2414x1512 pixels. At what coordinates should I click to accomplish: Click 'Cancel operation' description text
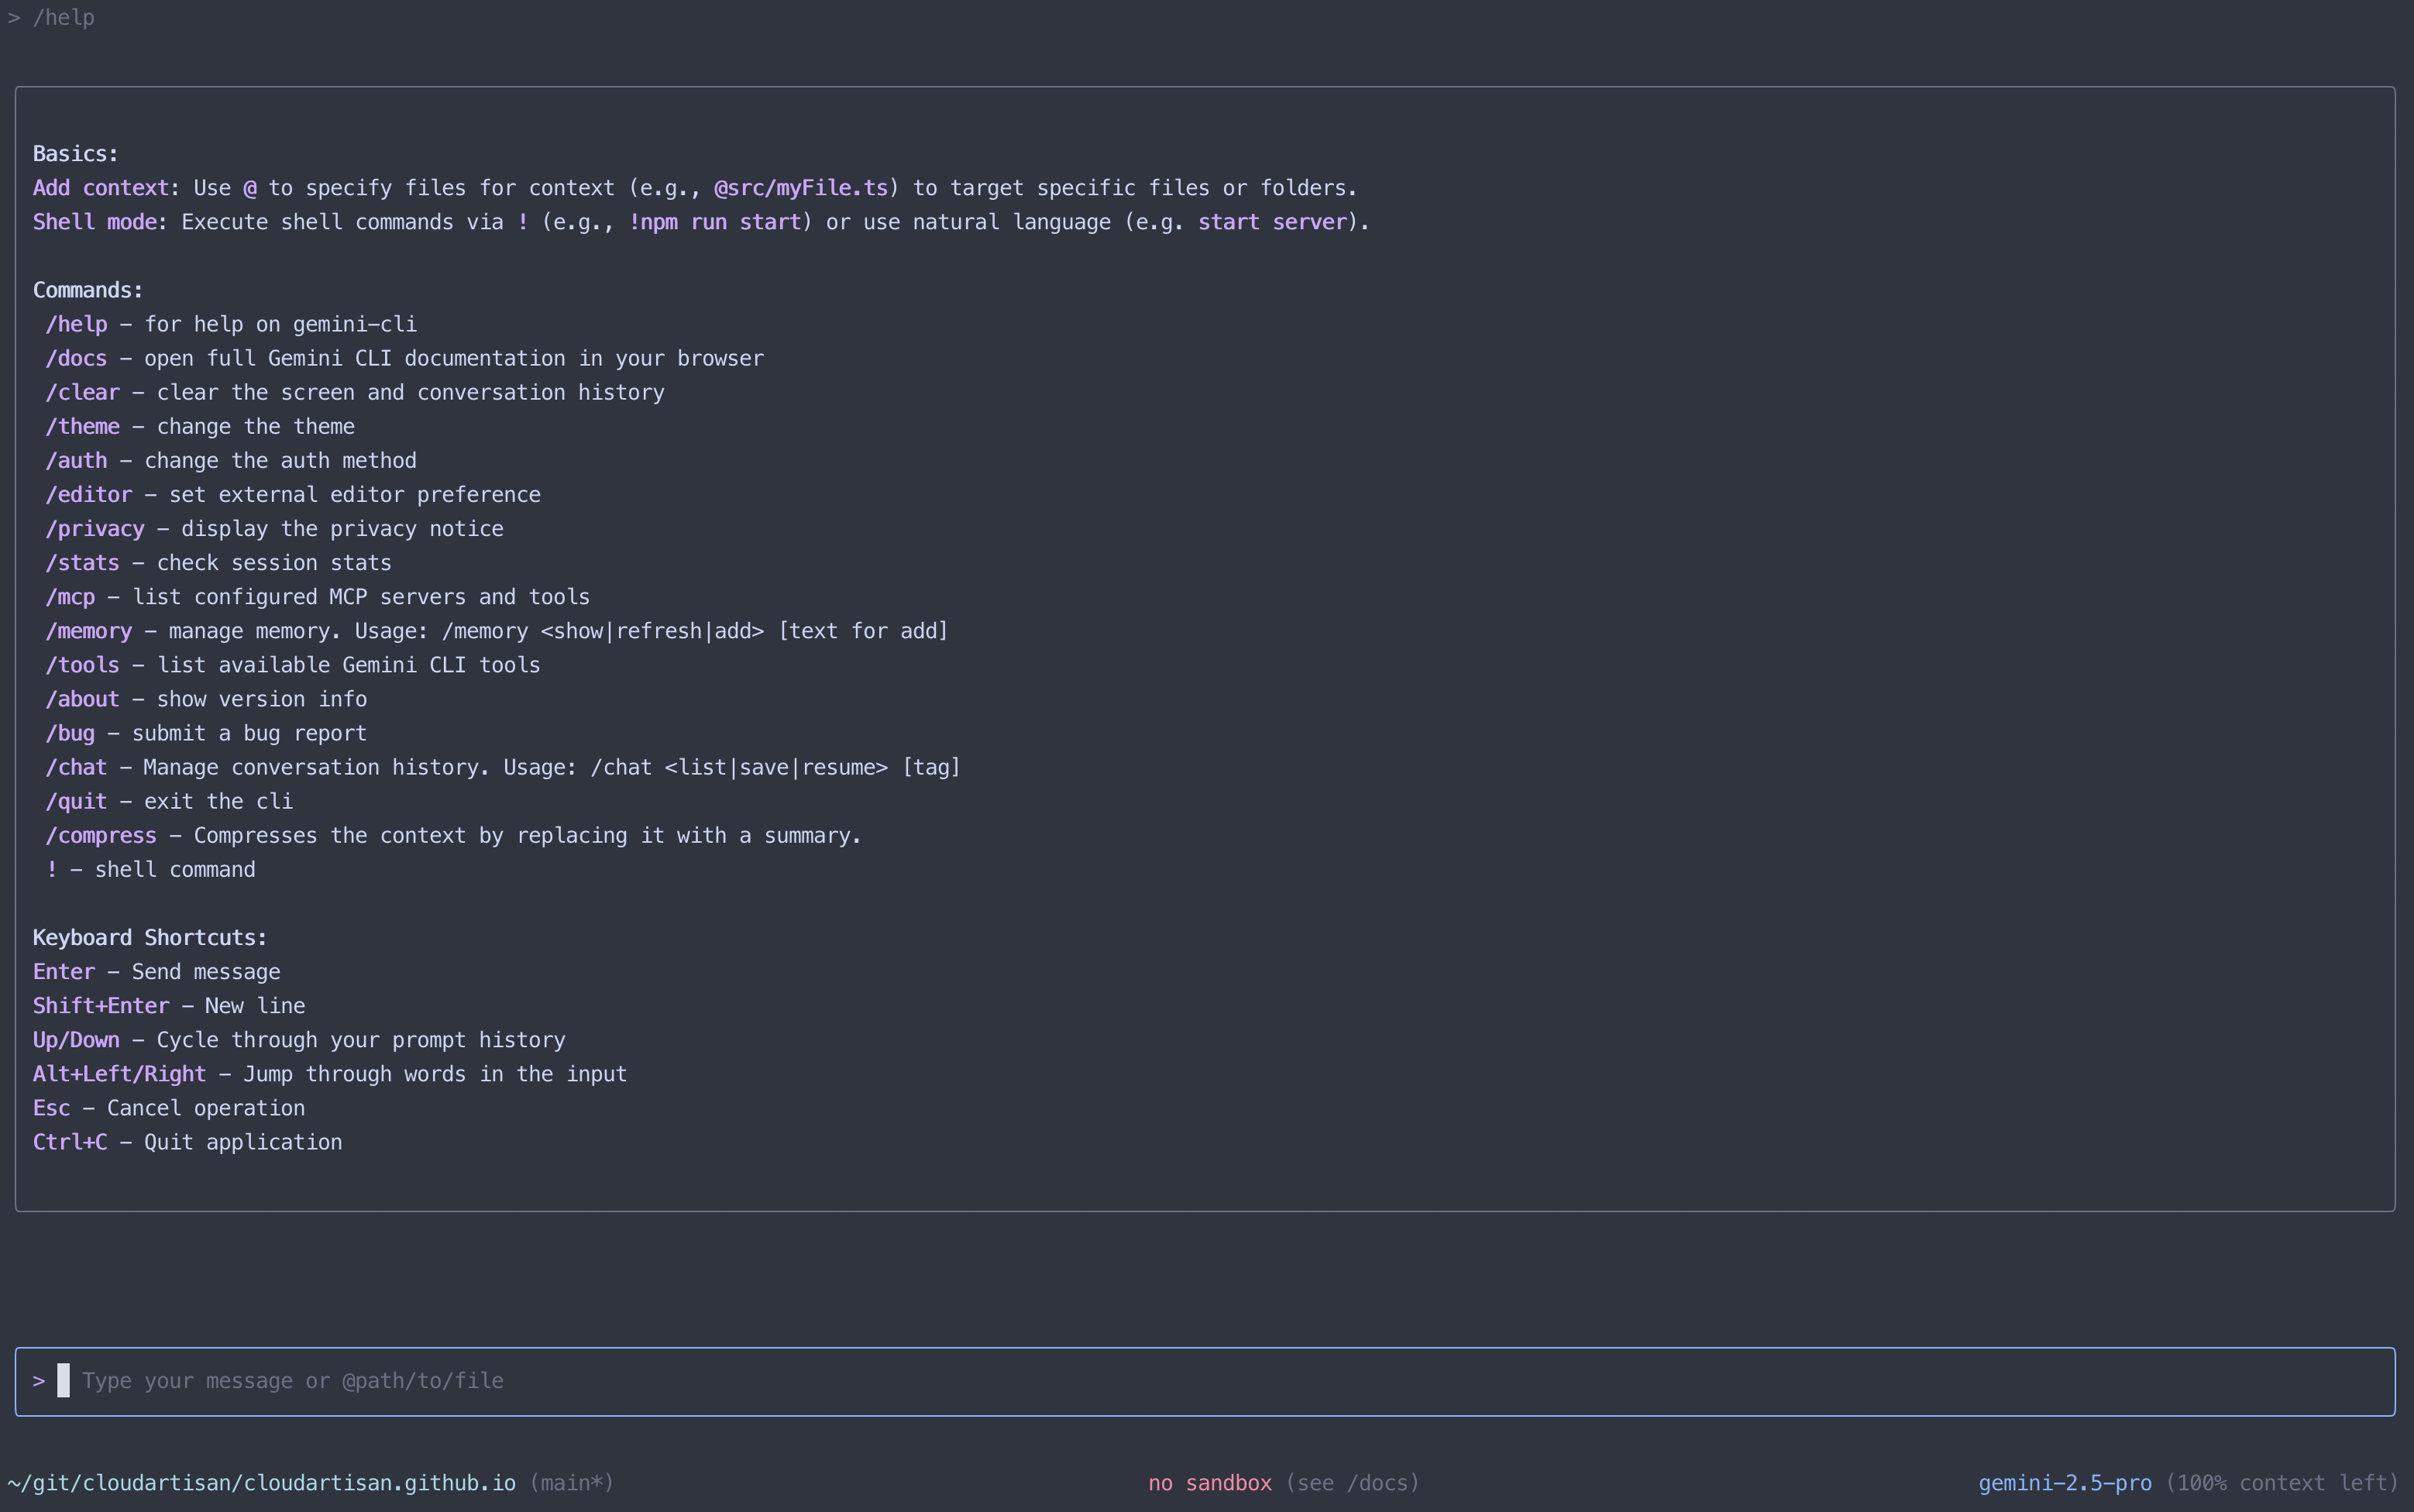206,1107
